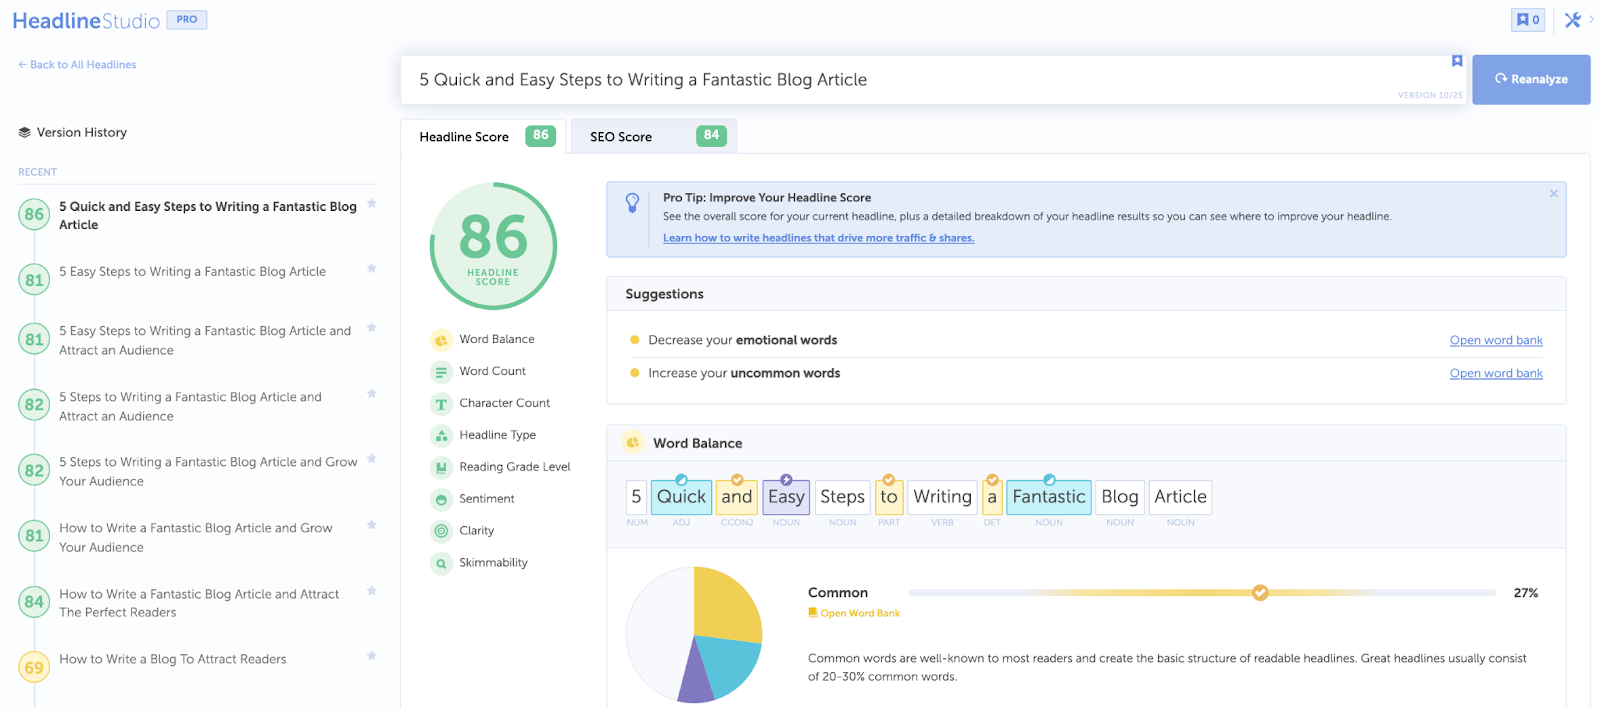The image size is (1600, 708).
Task: Star the "5 Easy Steps to Writing a Fantastic Blog Article" version
Action: pos(372,268)
